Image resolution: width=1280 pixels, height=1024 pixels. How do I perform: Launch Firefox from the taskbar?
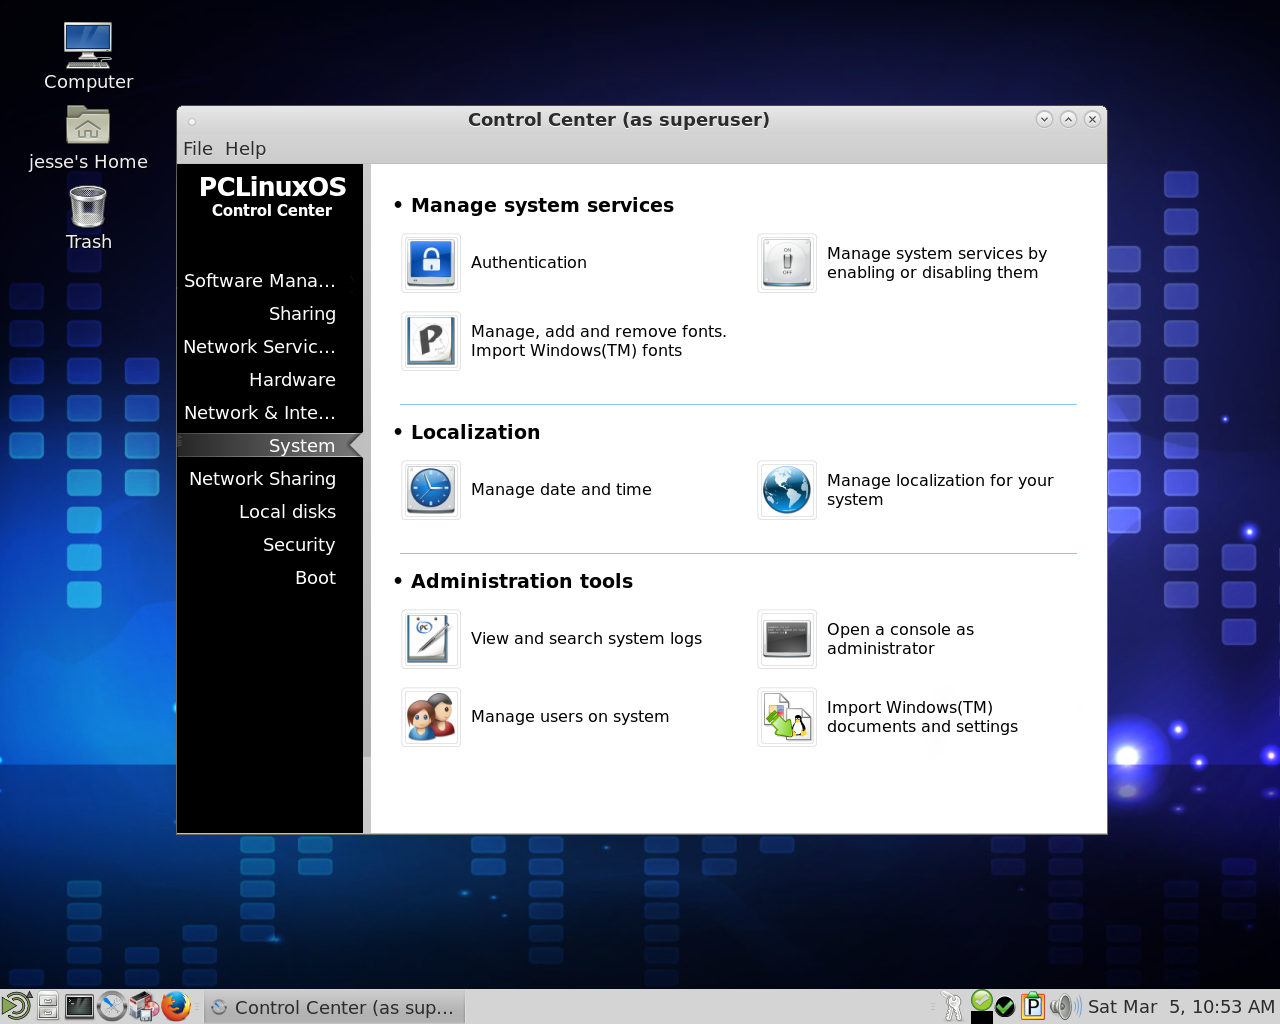click(x=176, y=1006)
